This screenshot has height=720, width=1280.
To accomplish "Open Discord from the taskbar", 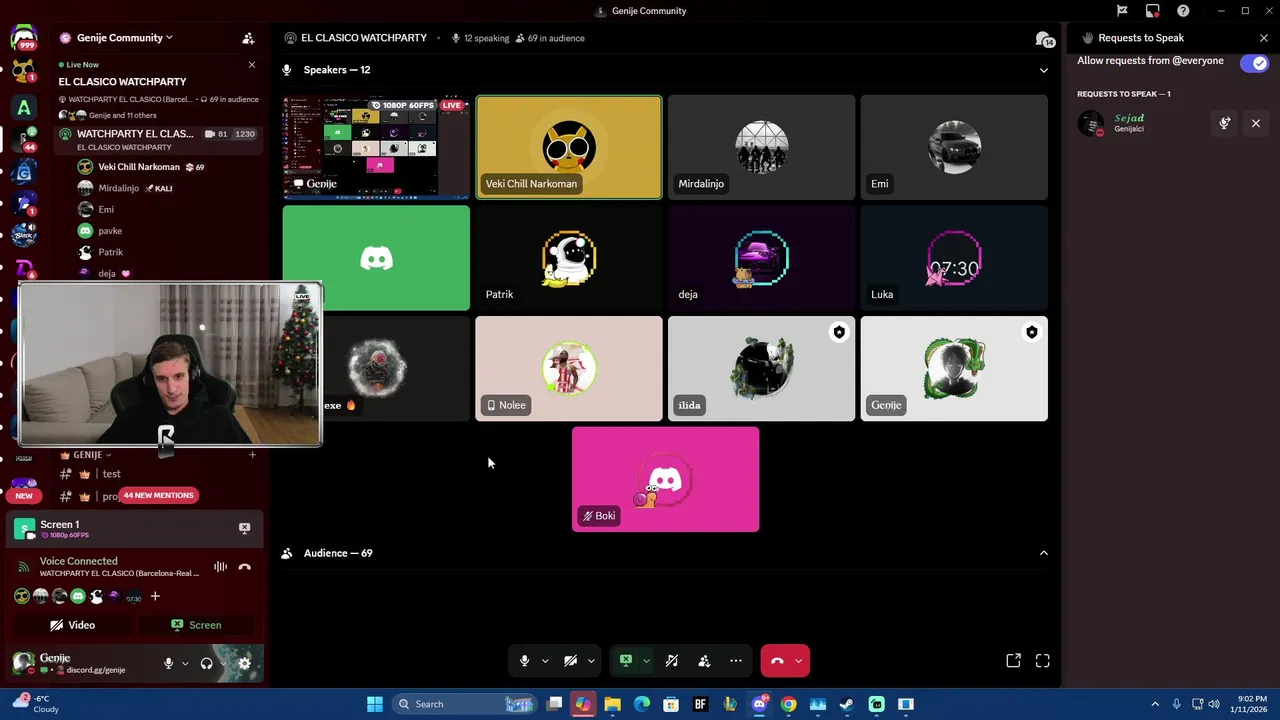I will pyautogui.click(x=759, y=704).
